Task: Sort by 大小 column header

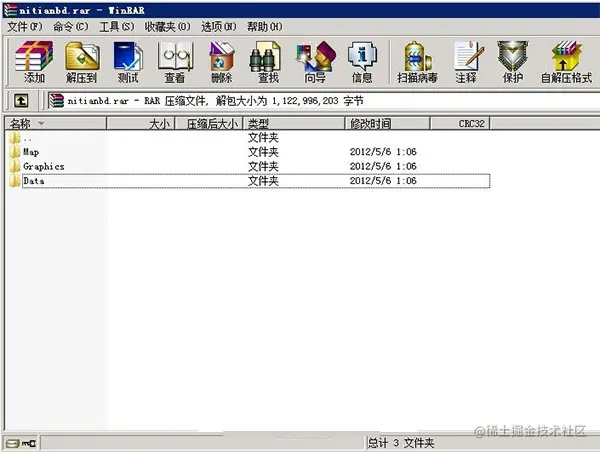Action: pyautogui.click(x=140, y=124)
